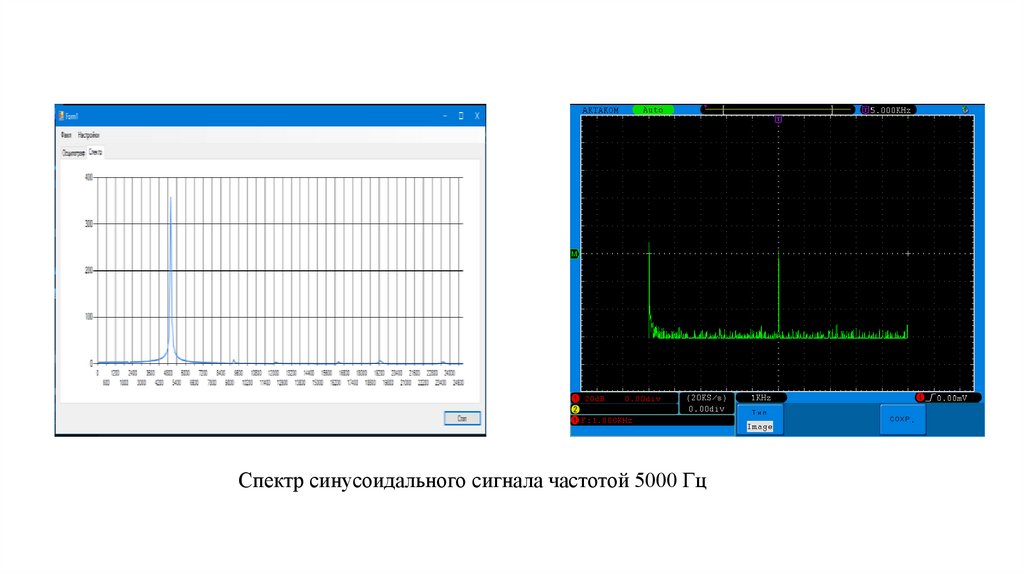Click the 200 value on chart axis
Viewport: 1024px width, 574px height.
89,270
